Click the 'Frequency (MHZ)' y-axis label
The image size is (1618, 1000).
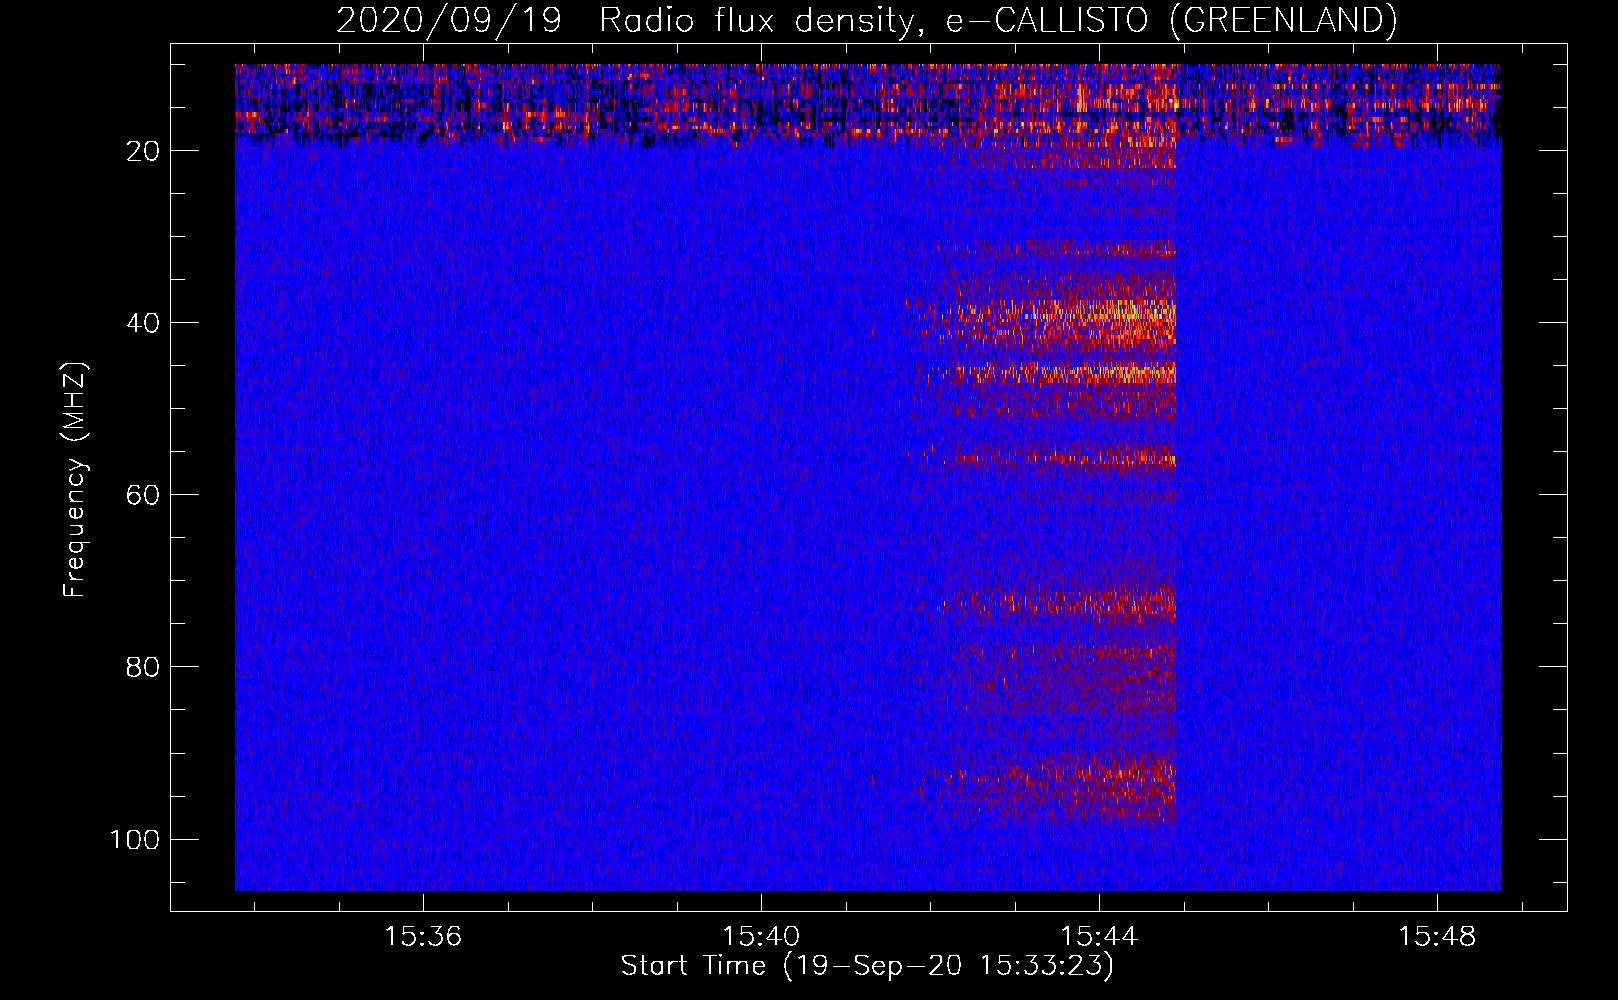[75, 479]
